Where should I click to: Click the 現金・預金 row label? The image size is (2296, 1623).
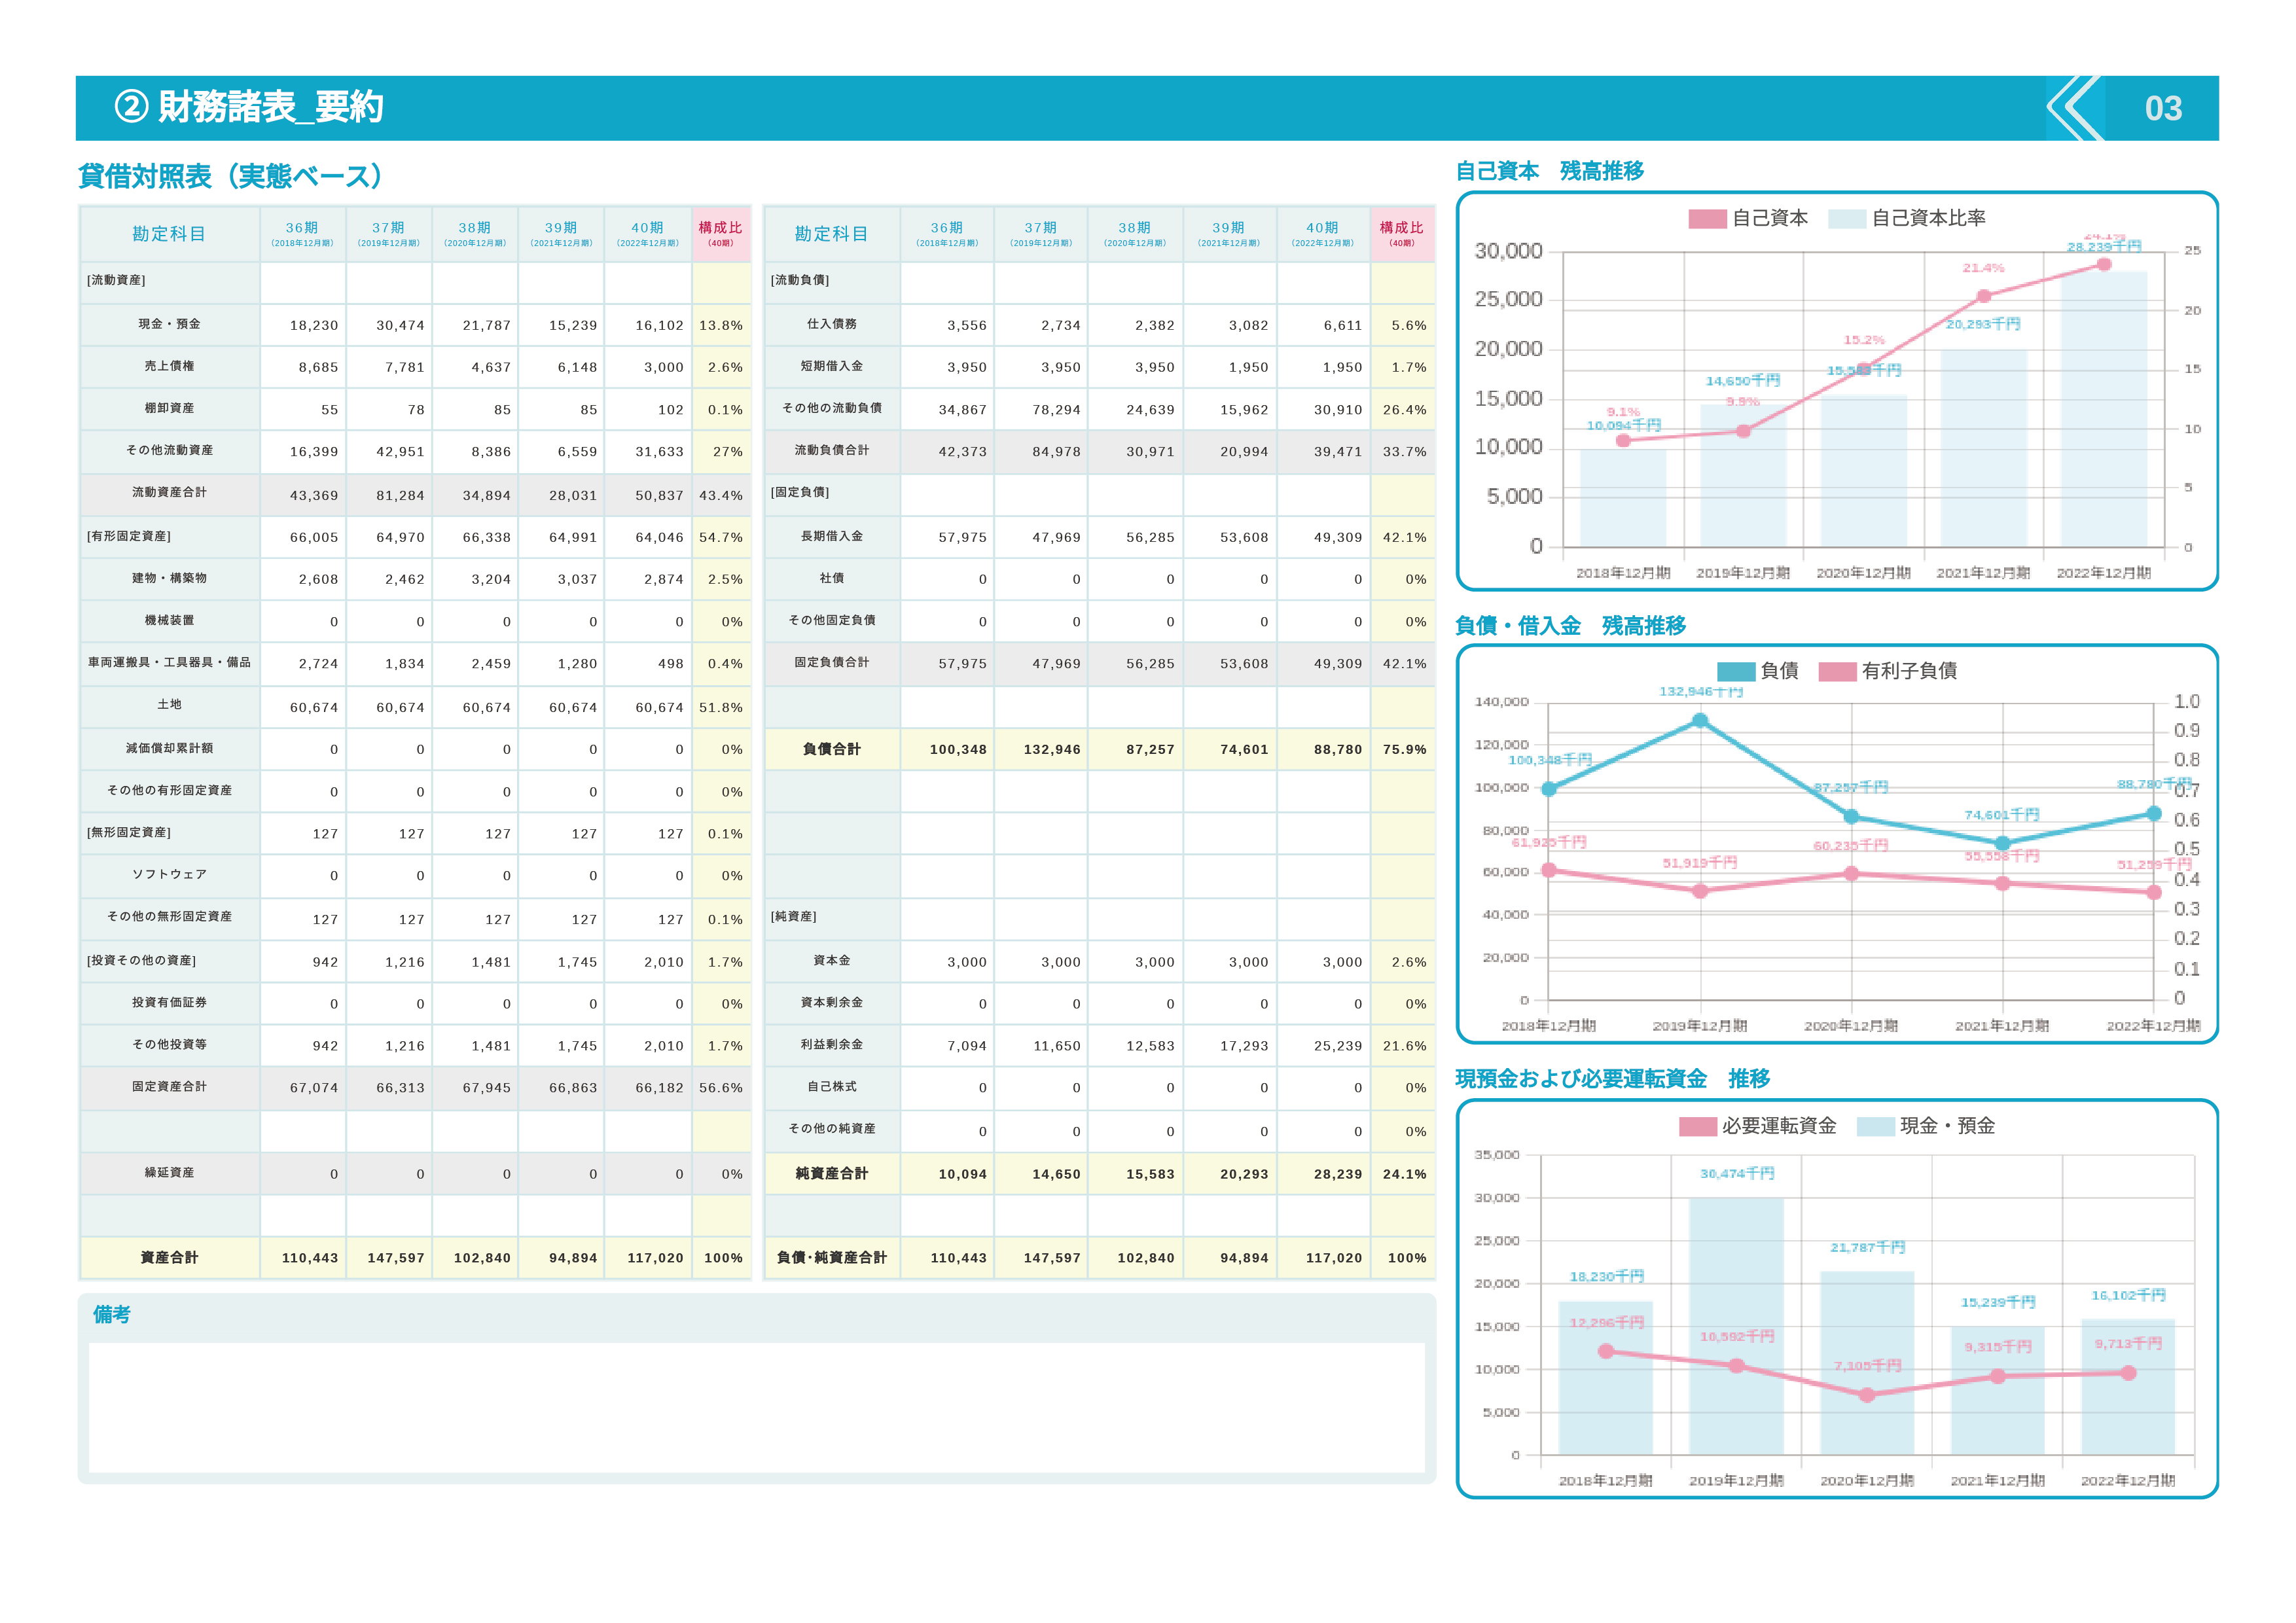coord(169,324)
